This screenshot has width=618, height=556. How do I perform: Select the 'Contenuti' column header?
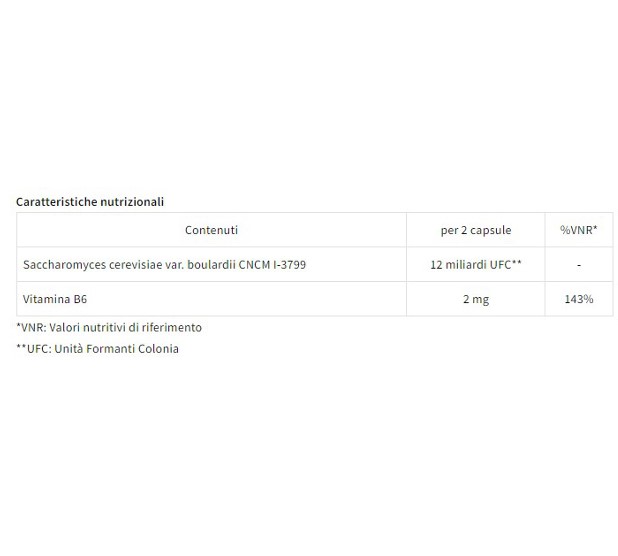pos(211,230)
